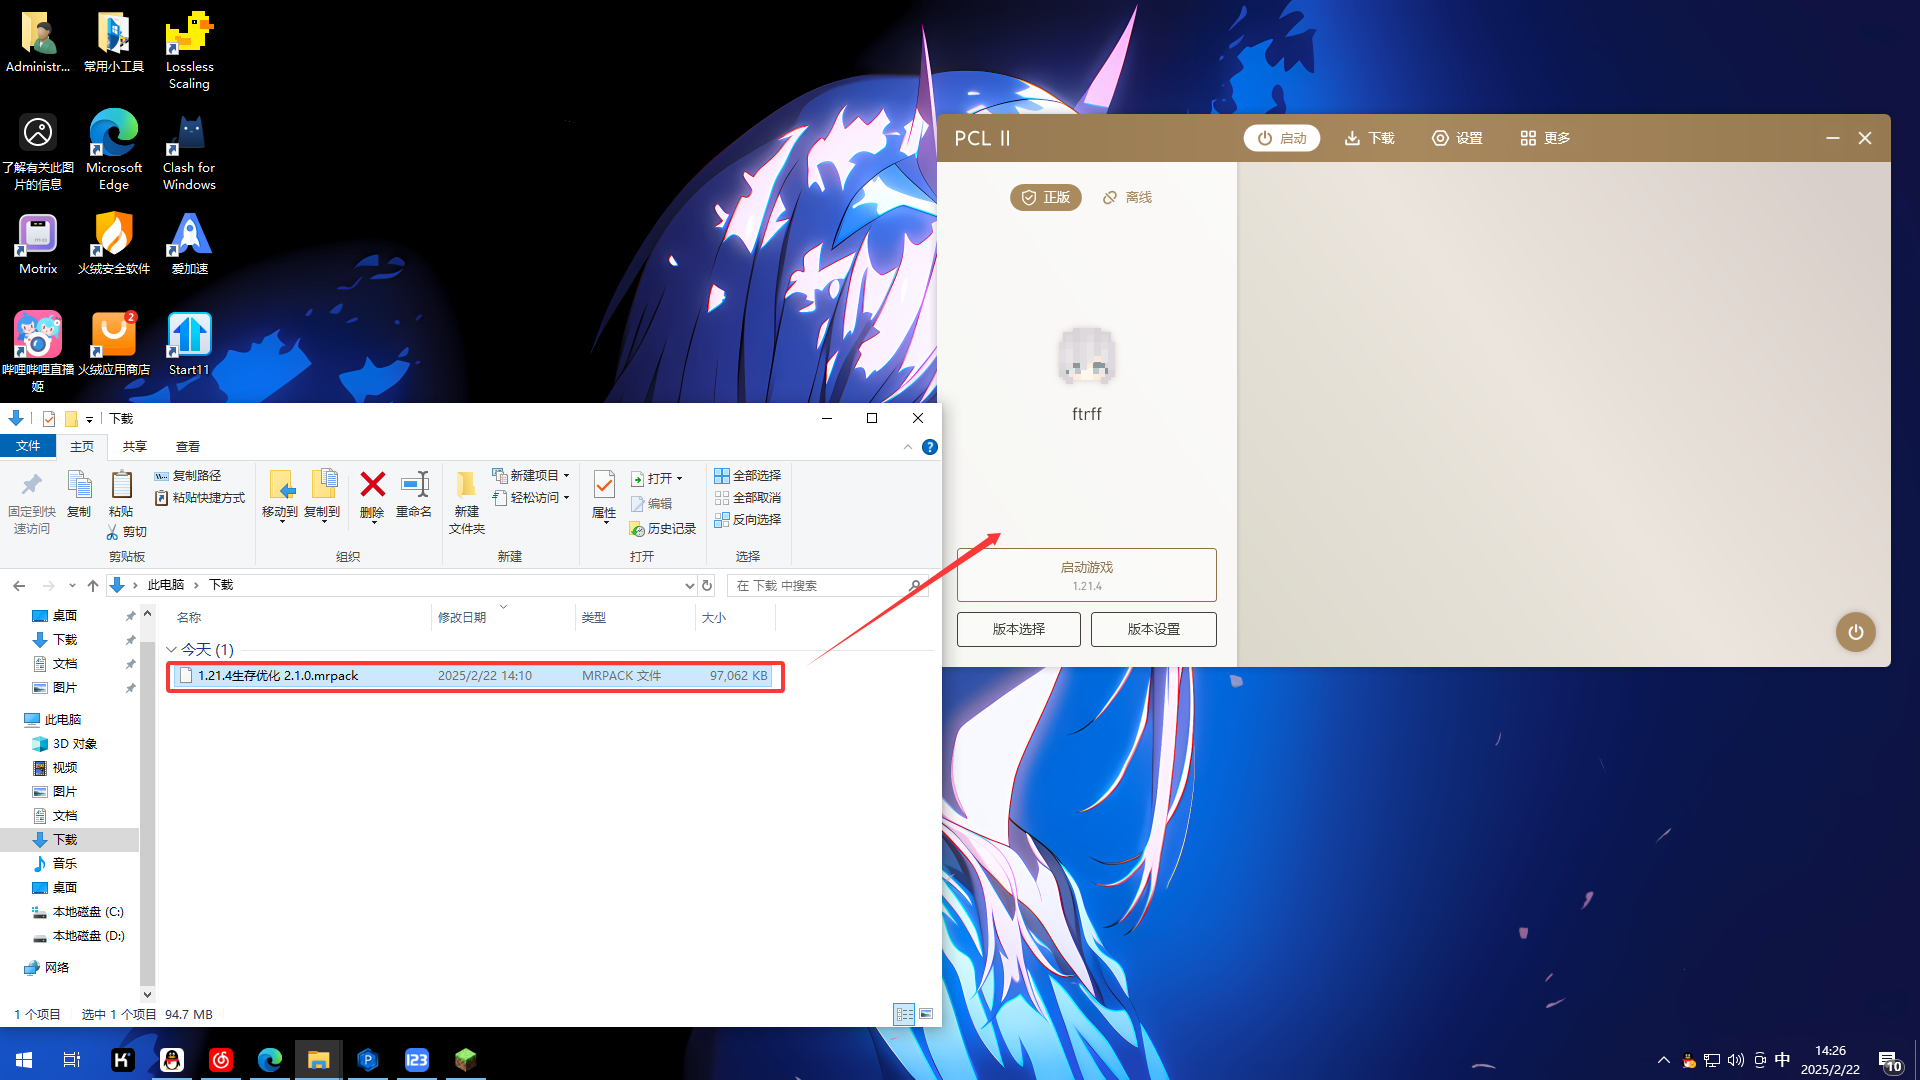Screen dimensions: 1920x1080
Task: Select 正版 login mode in PCL
Action: [1045, 197]
